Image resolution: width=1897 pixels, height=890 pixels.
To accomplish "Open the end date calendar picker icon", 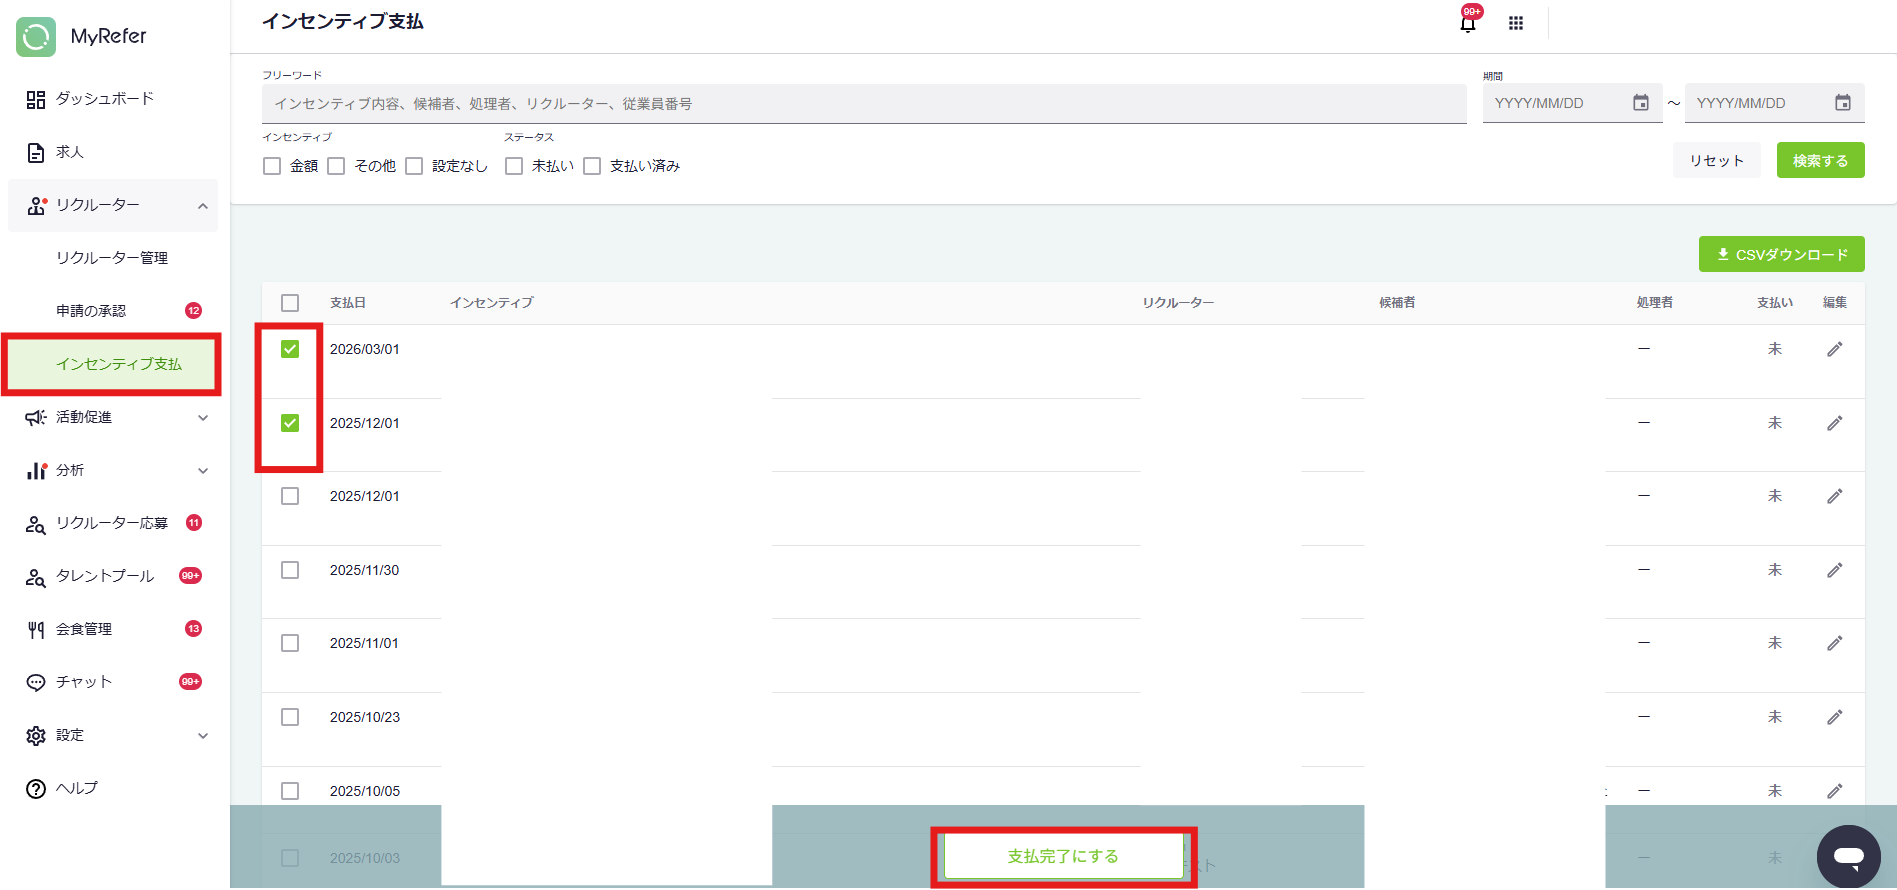I will (x=1843, y=103).
